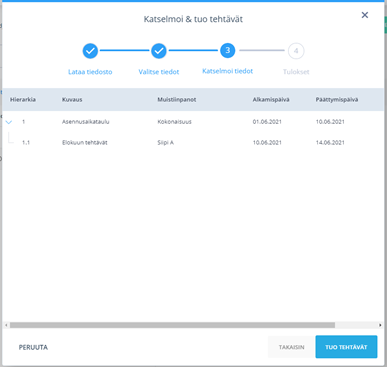Click the PERUUTA cancel button

[x=33, y=347]
